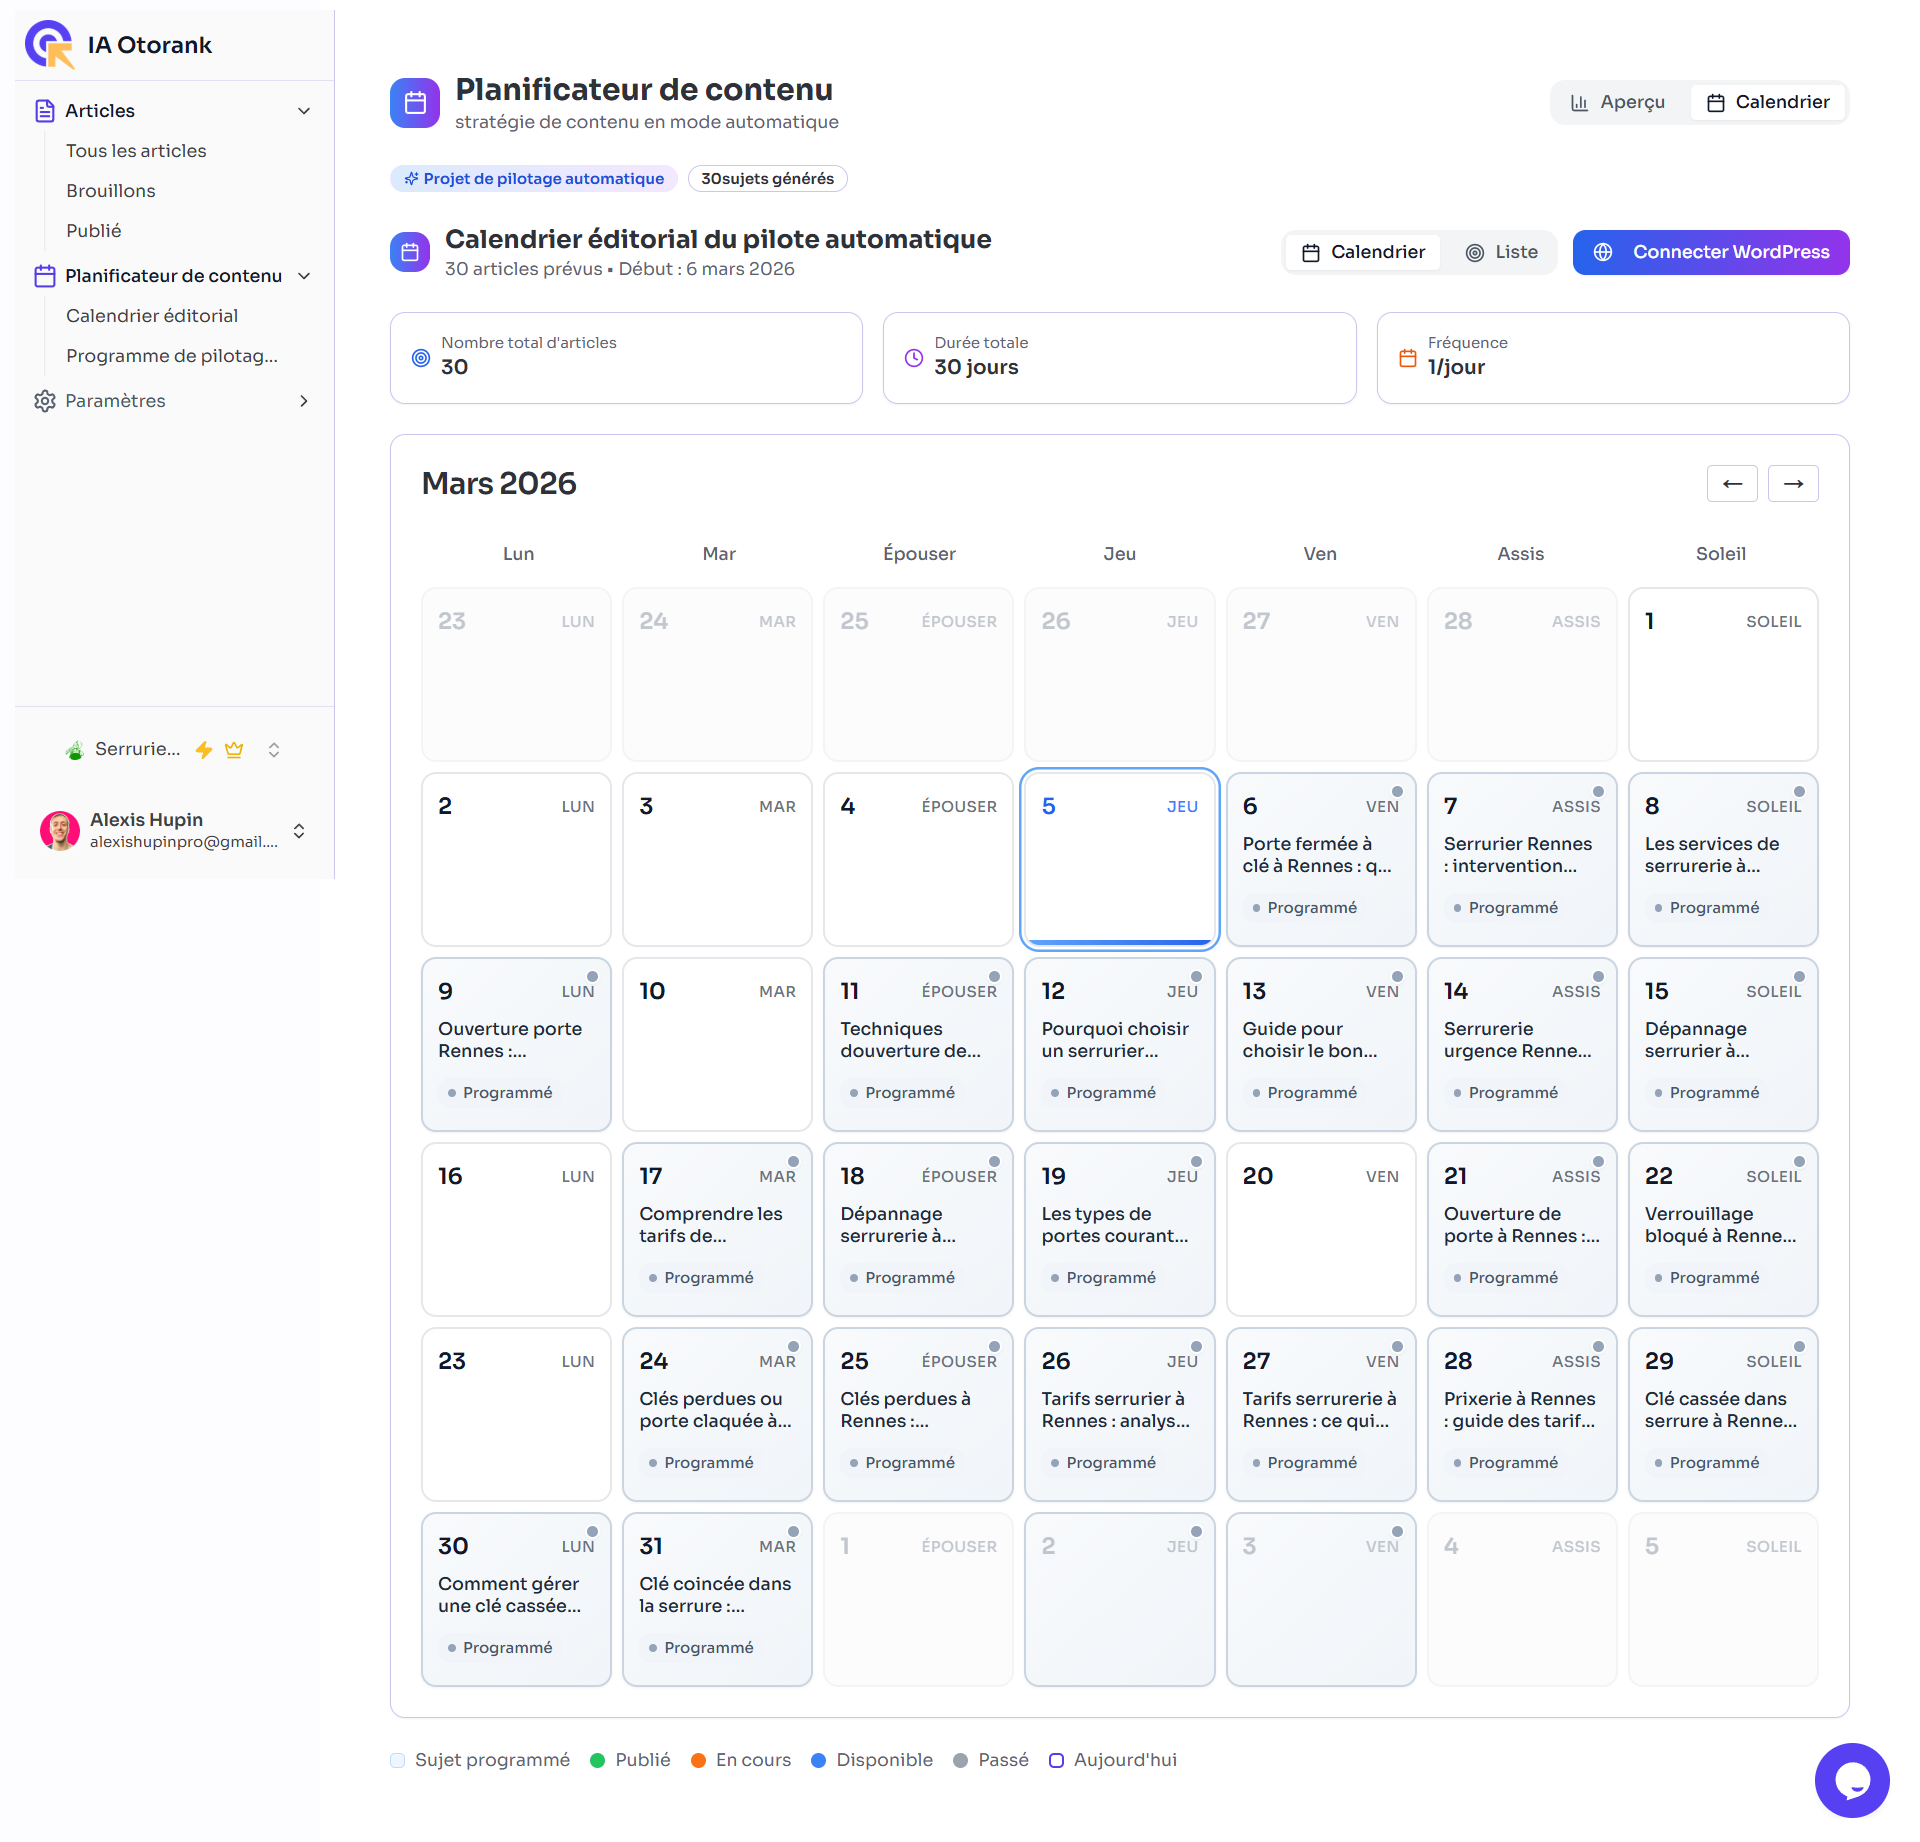Screen dimensions: 1920x1842
Task: Expand the Paramètres section
Action: pos(303,401)
